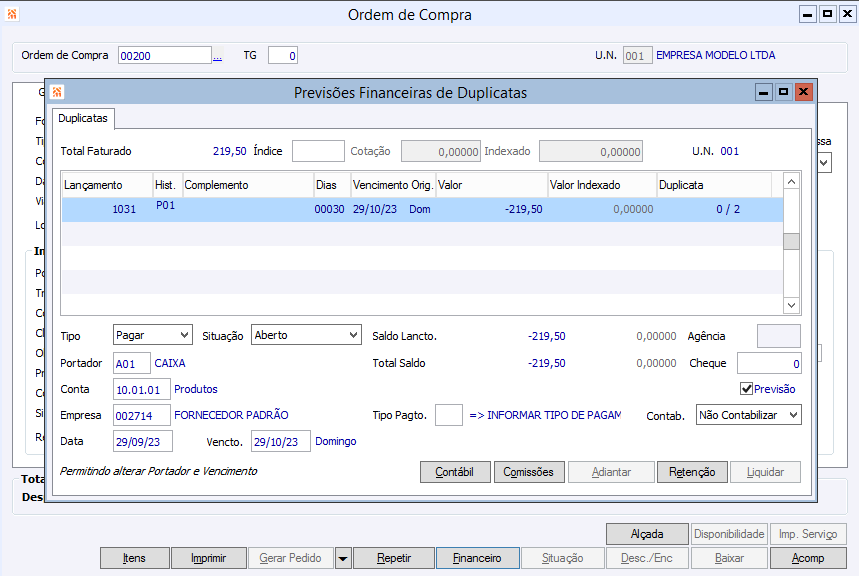
Task: Click the Contábil button
Action: point(455,472)
